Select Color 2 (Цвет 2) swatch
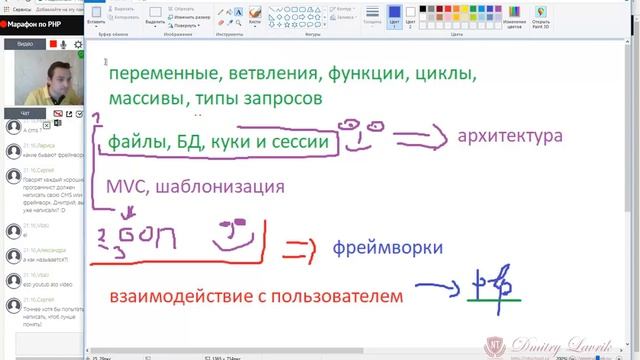 point(410,17)
